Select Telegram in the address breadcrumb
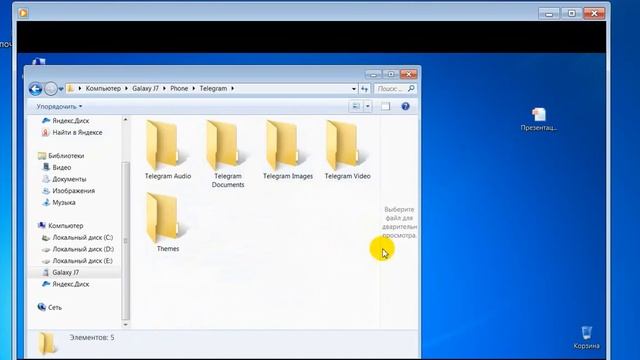 tap(213, 88)
